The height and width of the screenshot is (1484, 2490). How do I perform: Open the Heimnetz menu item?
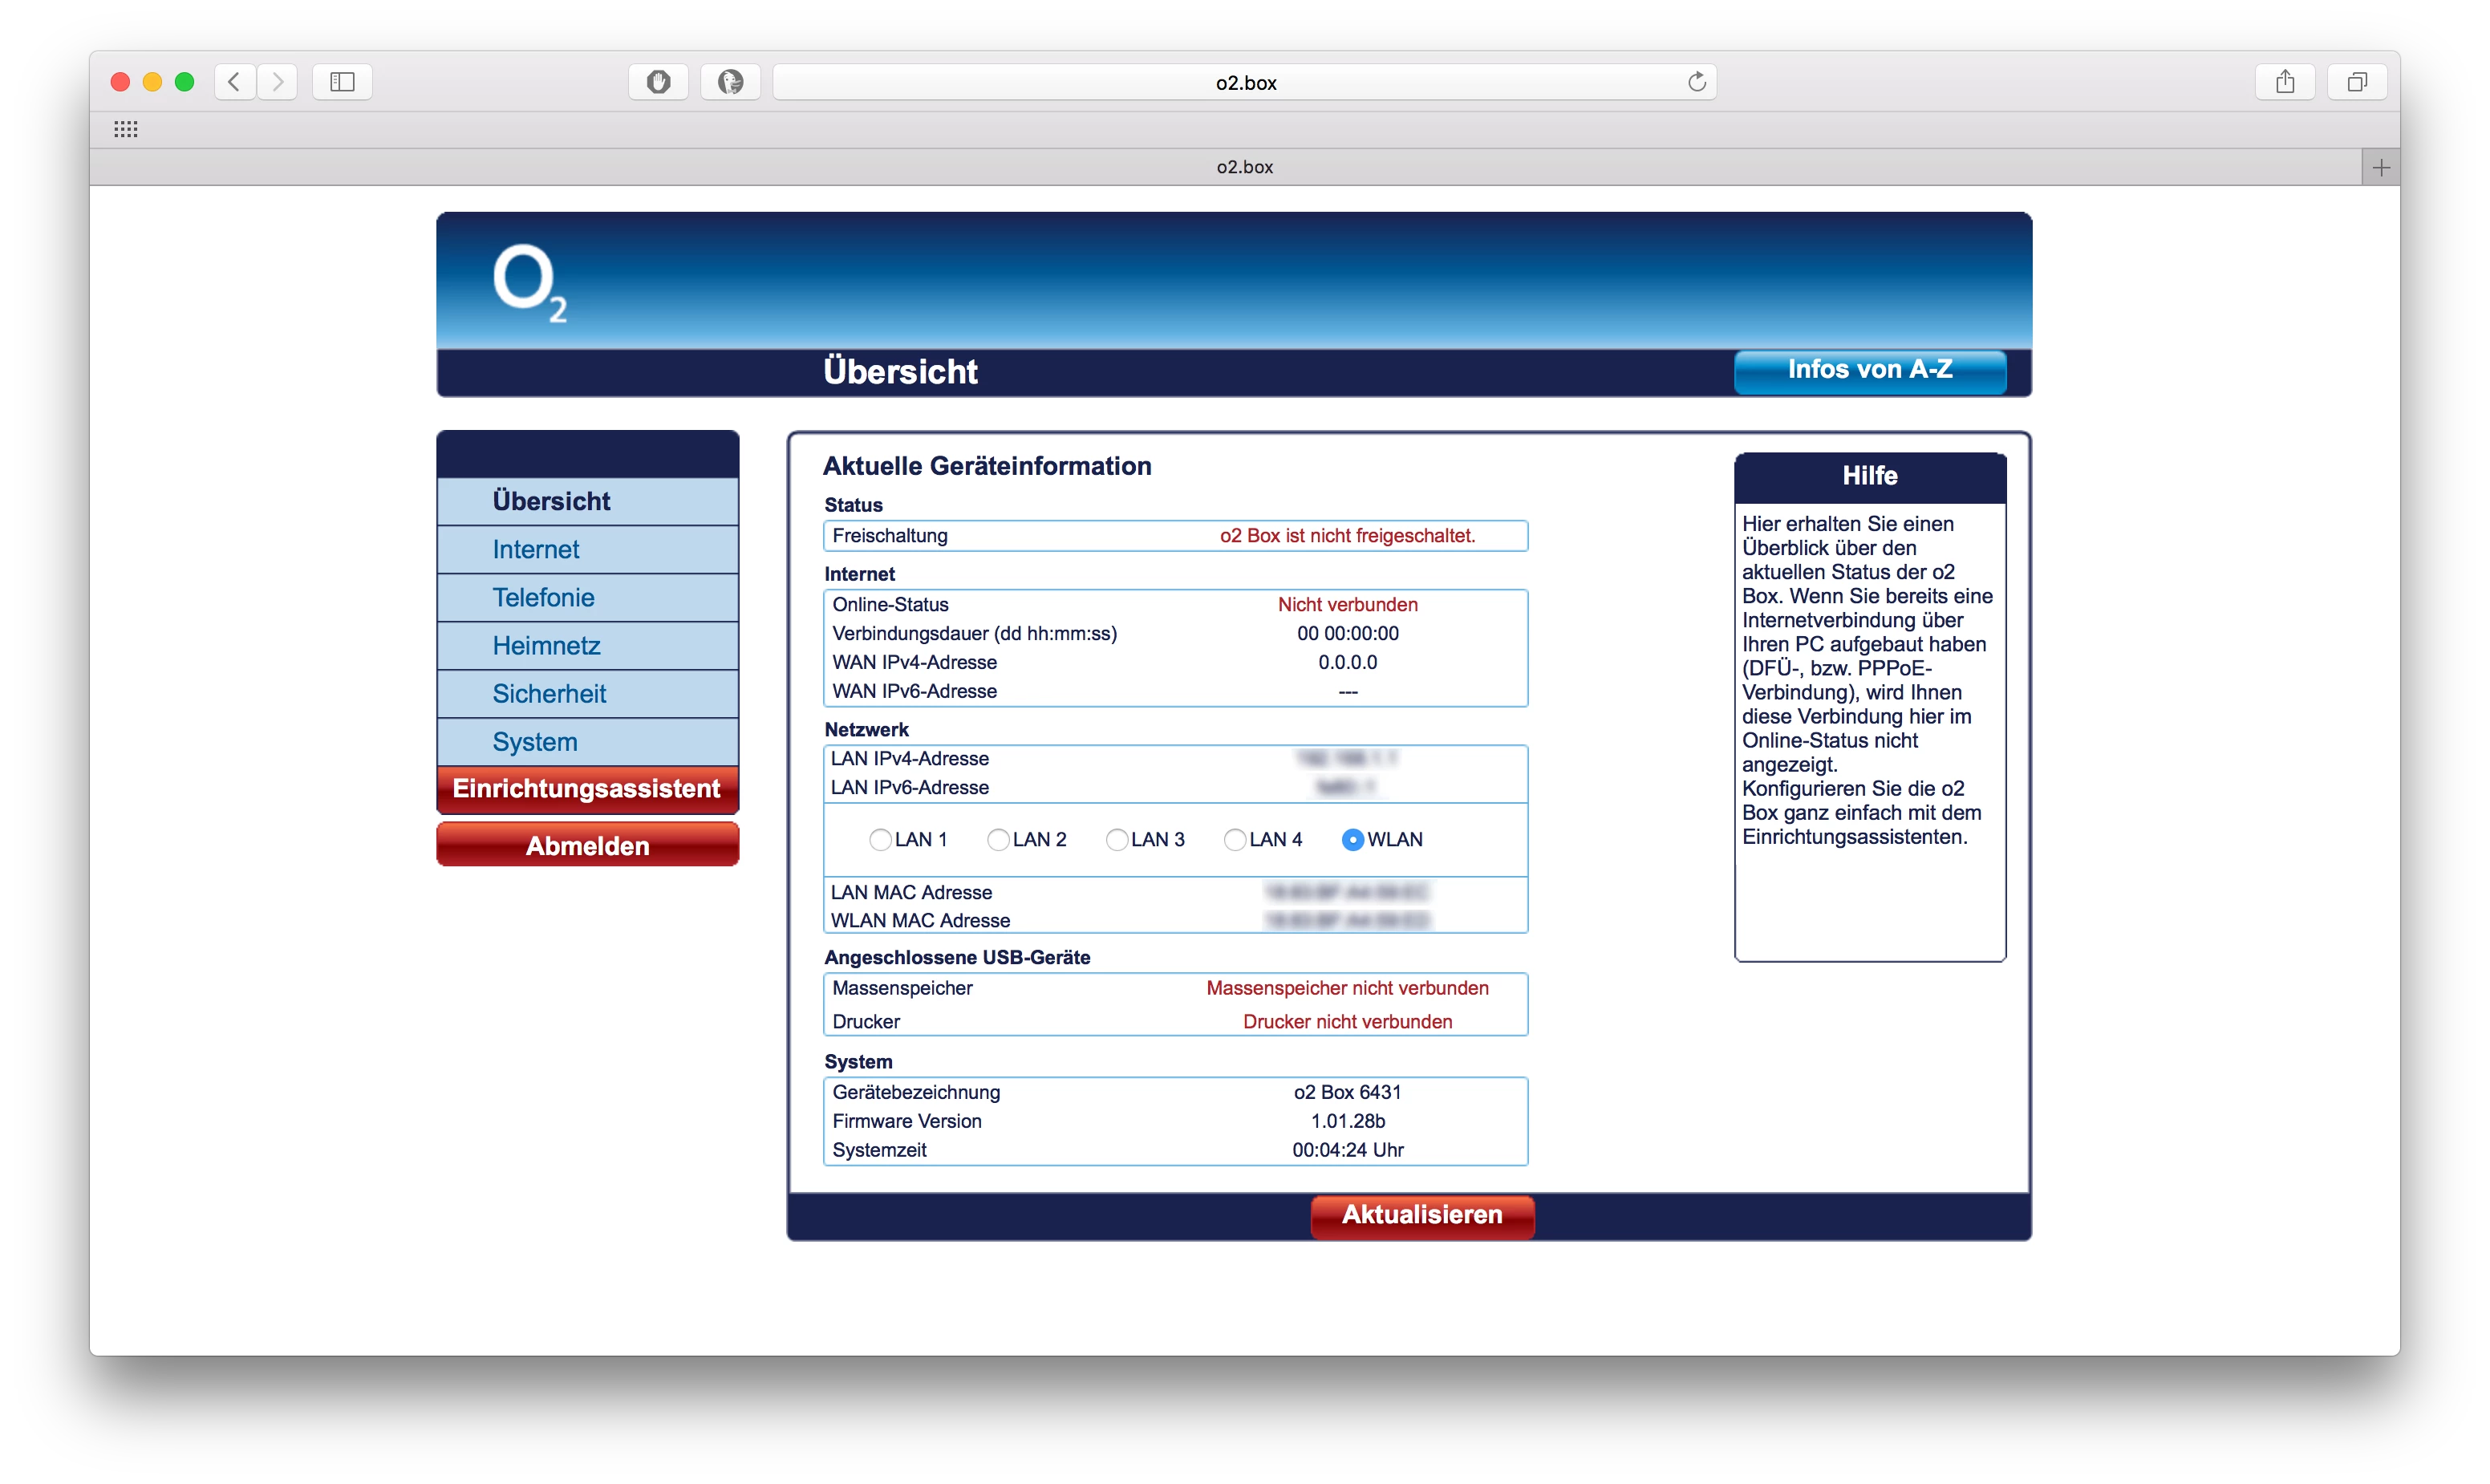coord(546,646)
